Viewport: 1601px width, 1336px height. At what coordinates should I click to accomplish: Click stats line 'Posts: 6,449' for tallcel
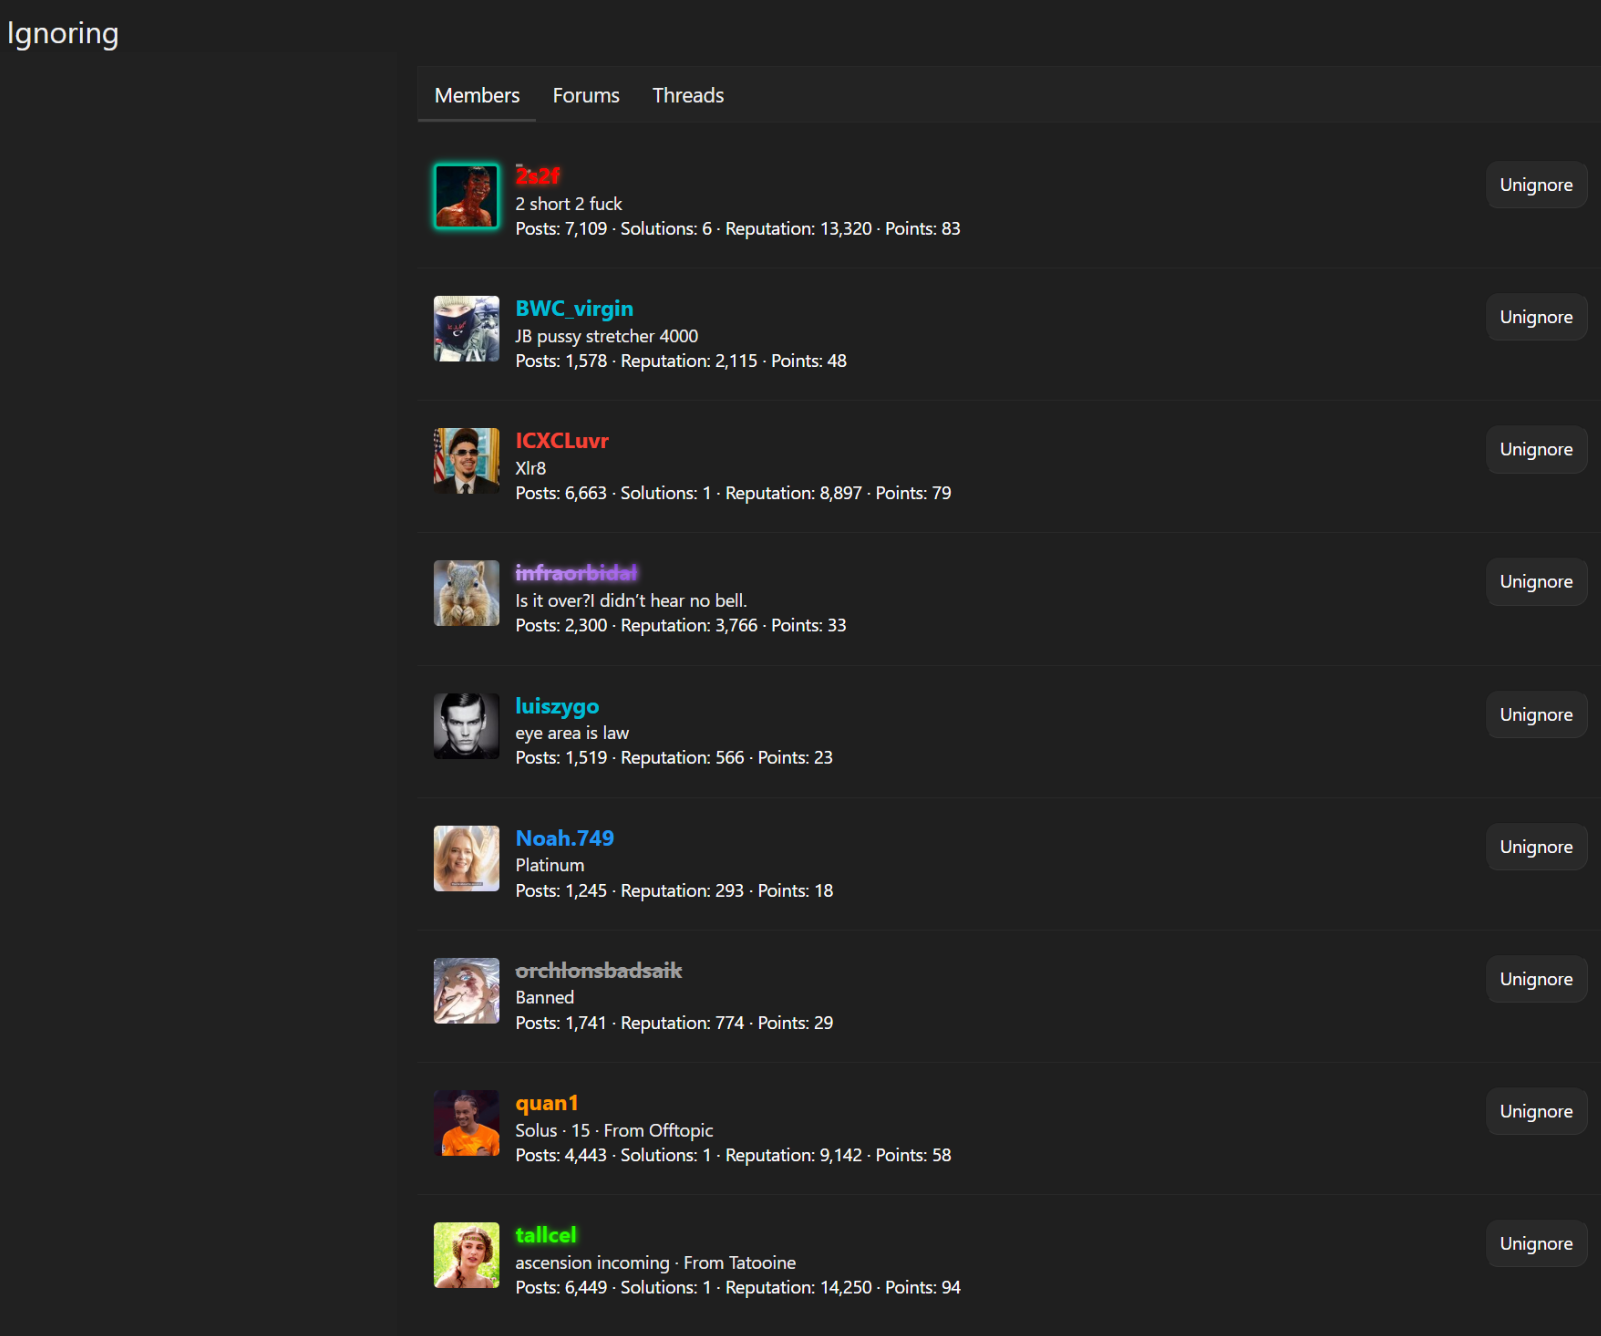tap(738, 1288)
